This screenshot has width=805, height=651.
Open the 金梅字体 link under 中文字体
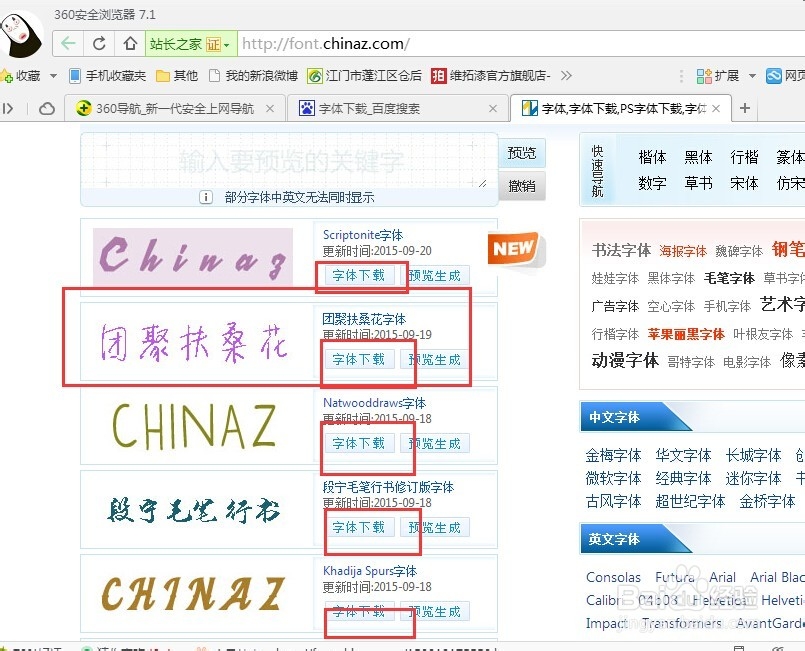[614, 455]
